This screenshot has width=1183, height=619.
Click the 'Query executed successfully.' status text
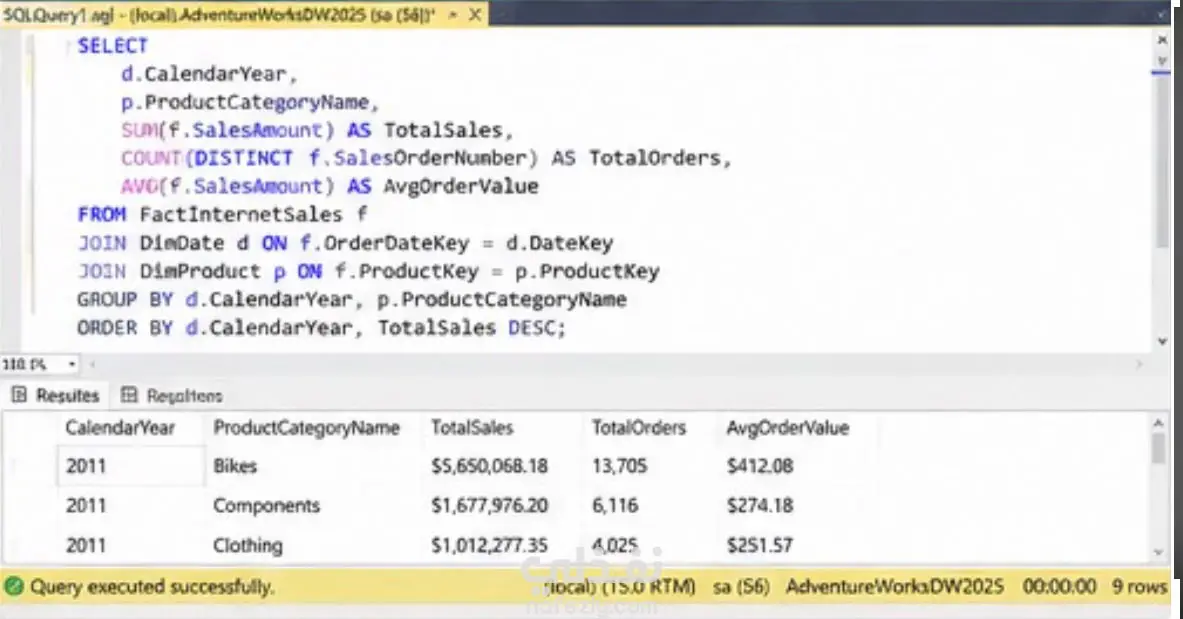pos(152,587)
